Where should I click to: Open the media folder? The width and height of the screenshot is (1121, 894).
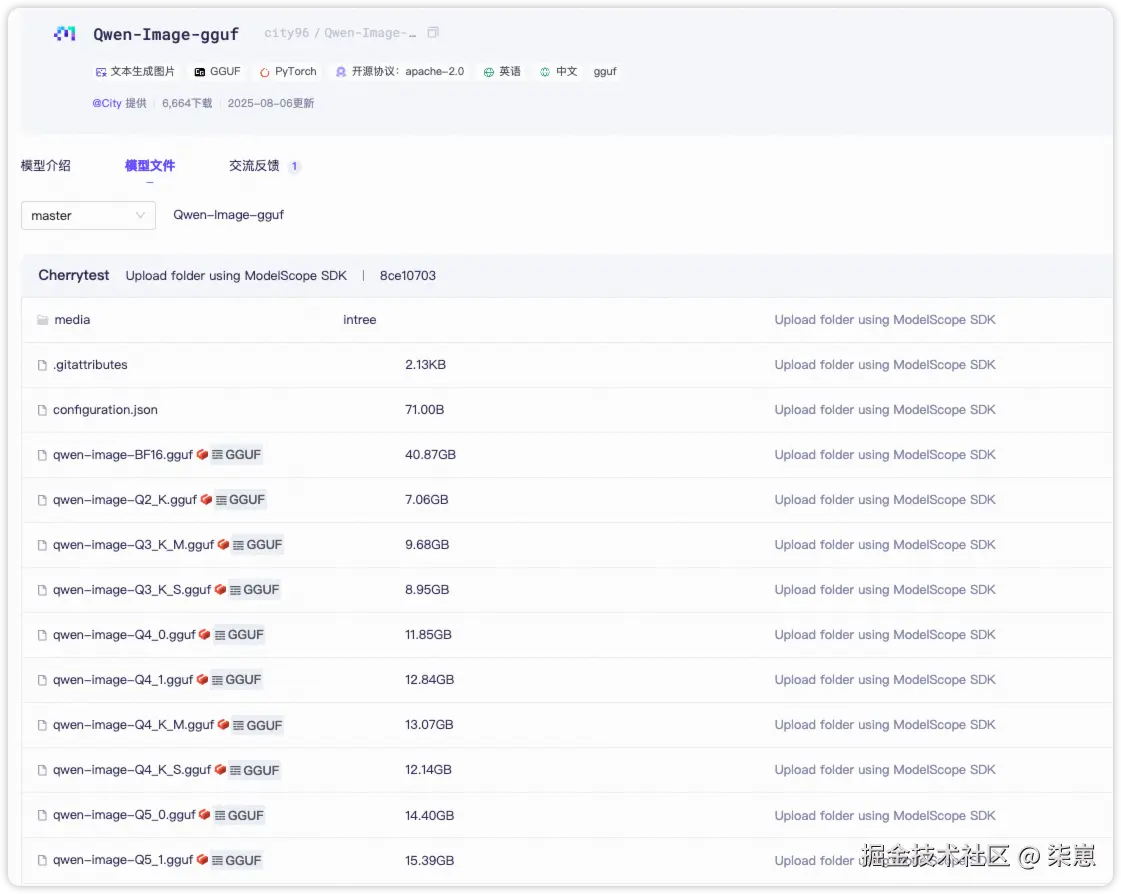[x=72, y=320]
